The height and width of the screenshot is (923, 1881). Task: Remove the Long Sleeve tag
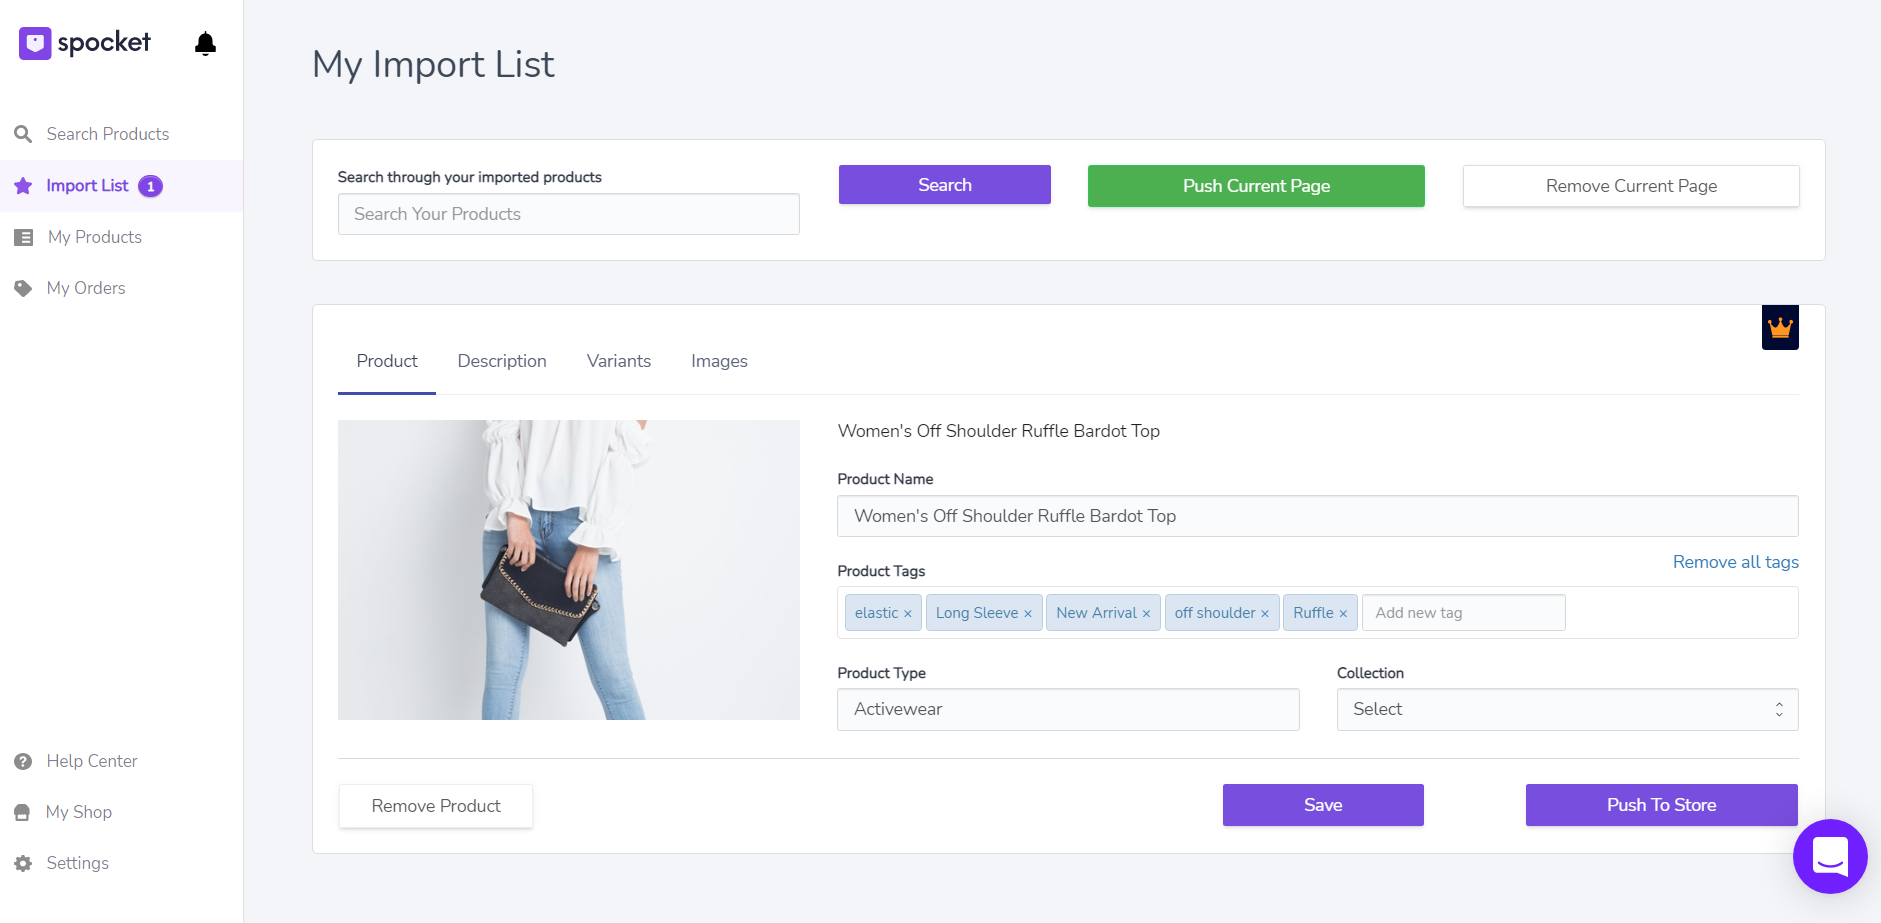1027,614
